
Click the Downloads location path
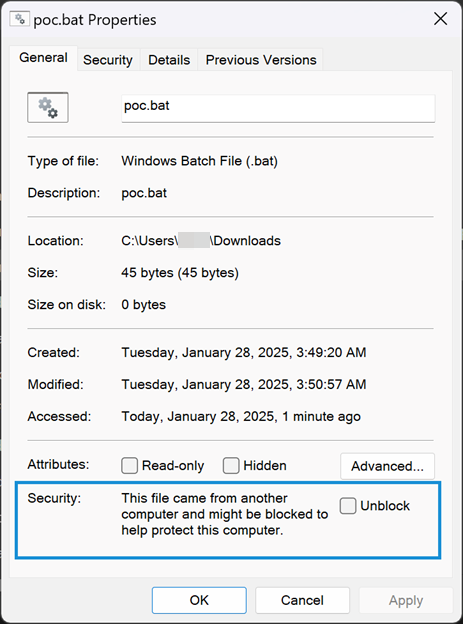[201, 241]
